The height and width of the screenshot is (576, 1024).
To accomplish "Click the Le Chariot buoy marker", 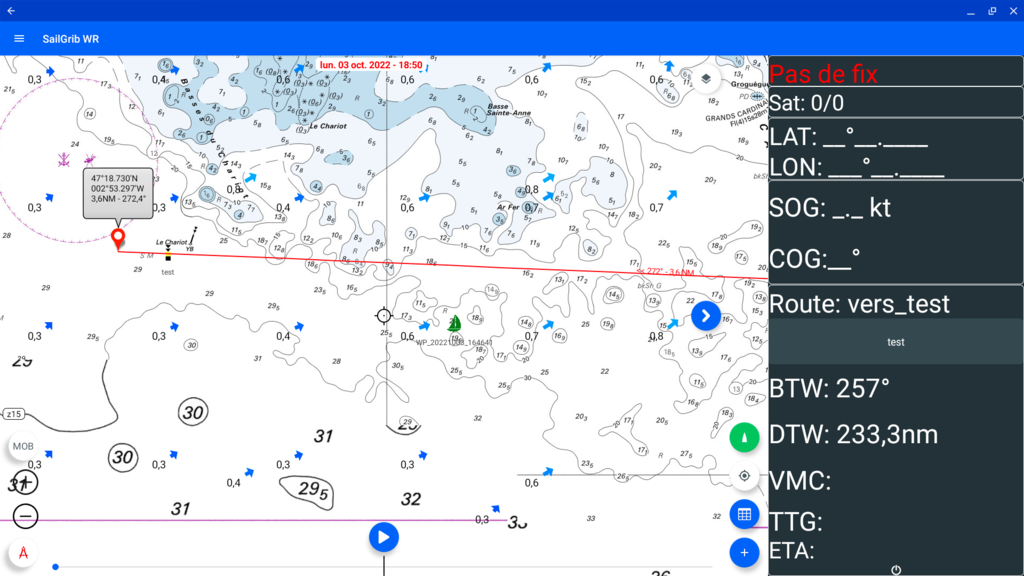I will coord(168,253).
